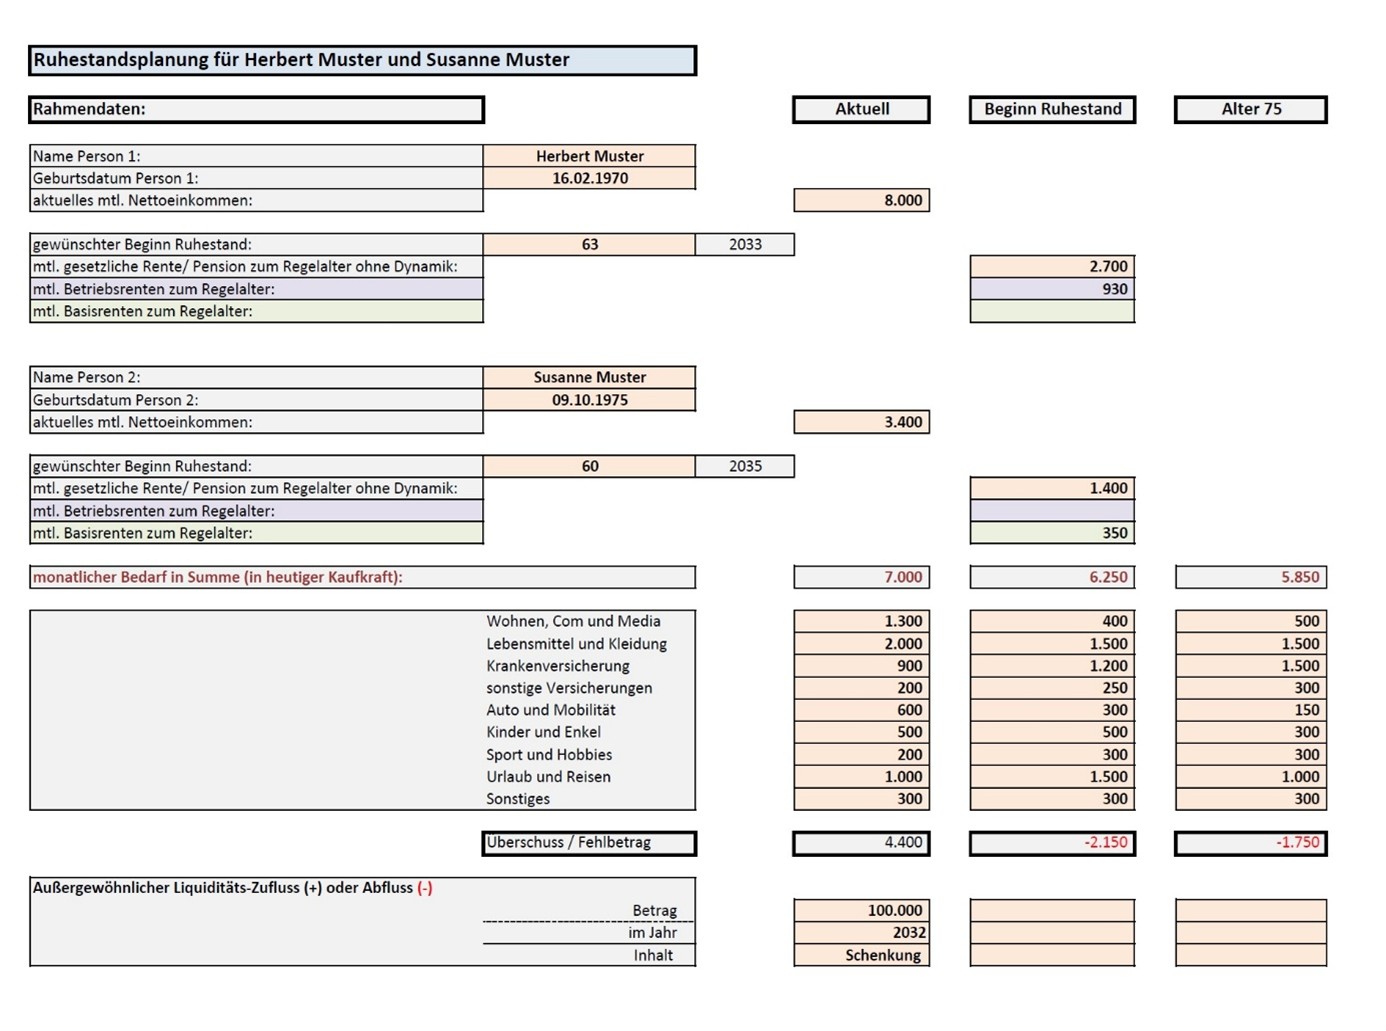Select the Rahmendaten section header cell
Image resolution: width=1386 pixels, height=1031 pixels.
[x=256, y=109]
